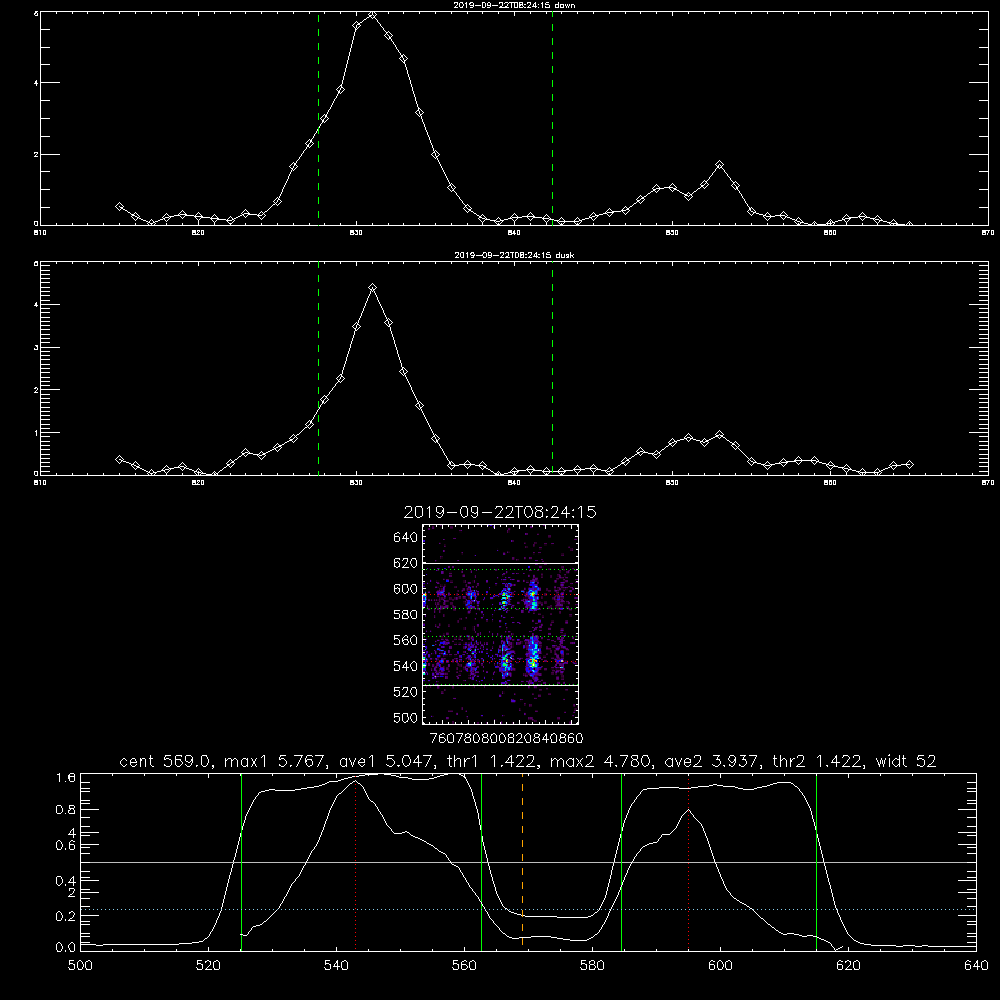1000x1000 pixels.
Task: Click the colored spectral image thumbnail
Action: point(501,624)
